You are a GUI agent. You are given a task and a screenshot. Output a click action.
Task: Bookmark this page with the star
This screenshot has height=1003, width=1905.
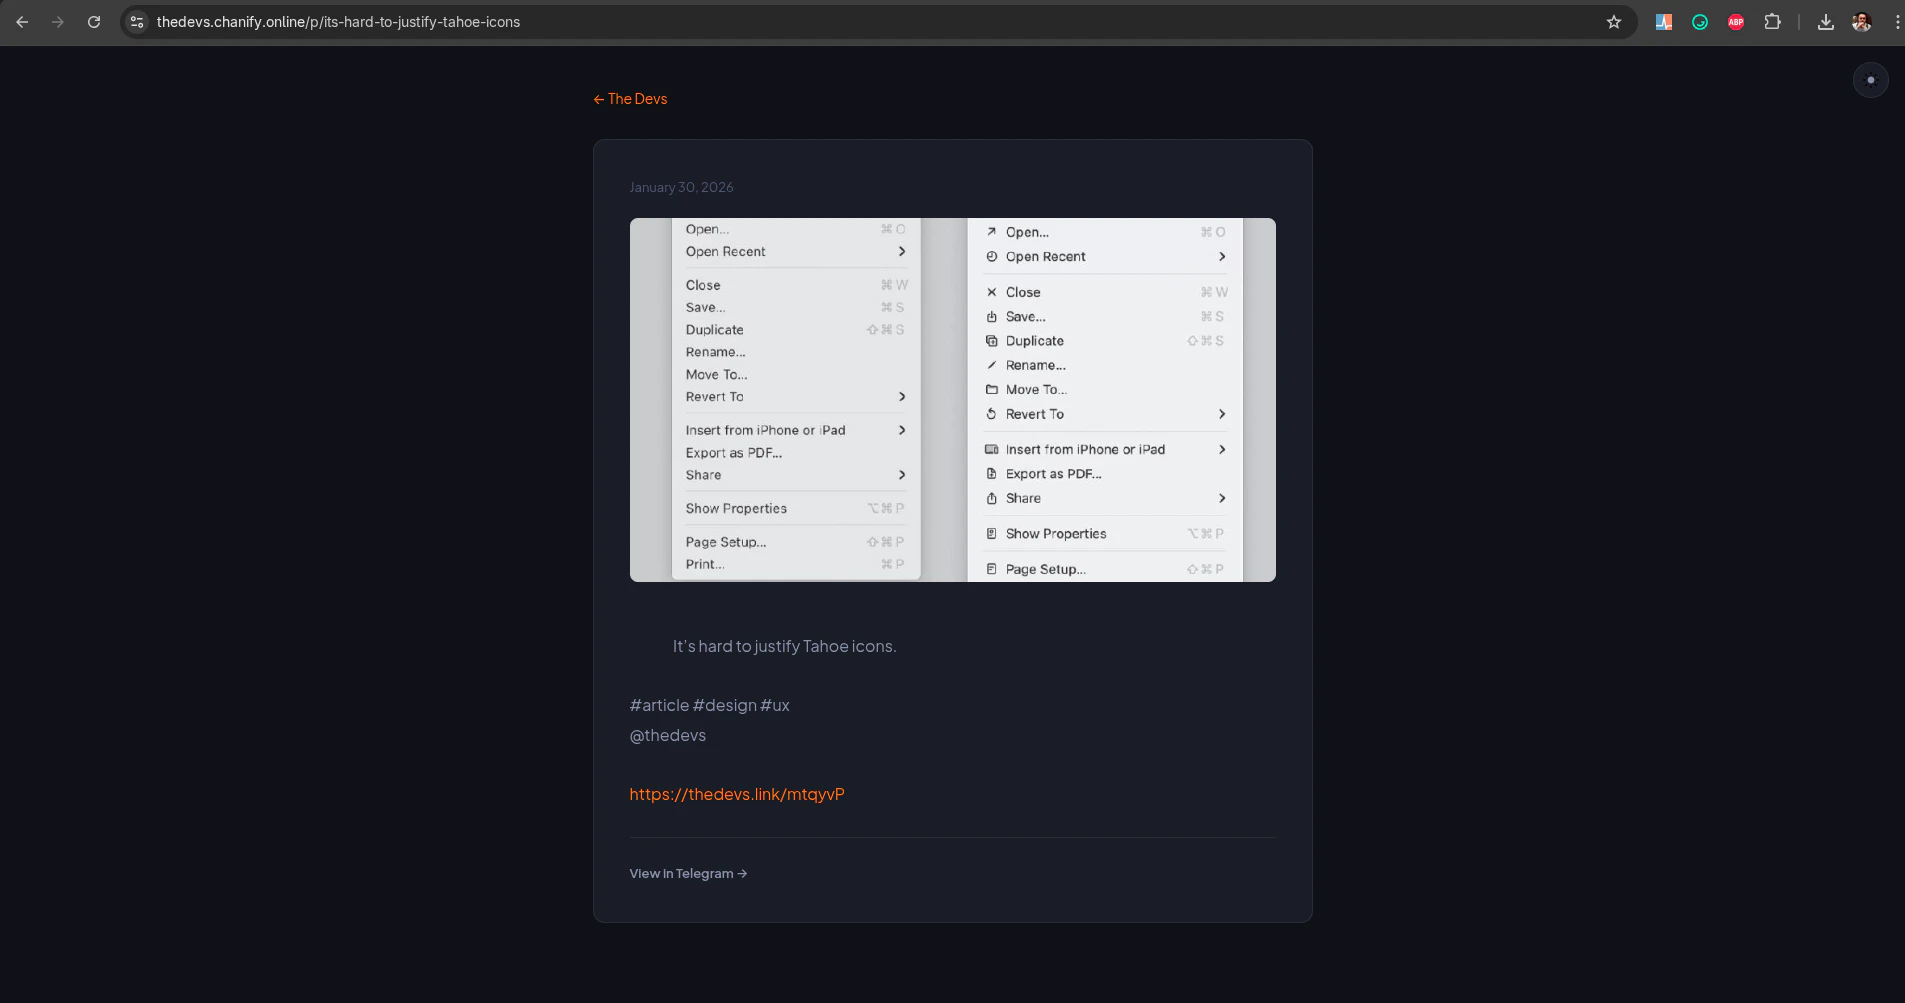(x=1614, y=21)
